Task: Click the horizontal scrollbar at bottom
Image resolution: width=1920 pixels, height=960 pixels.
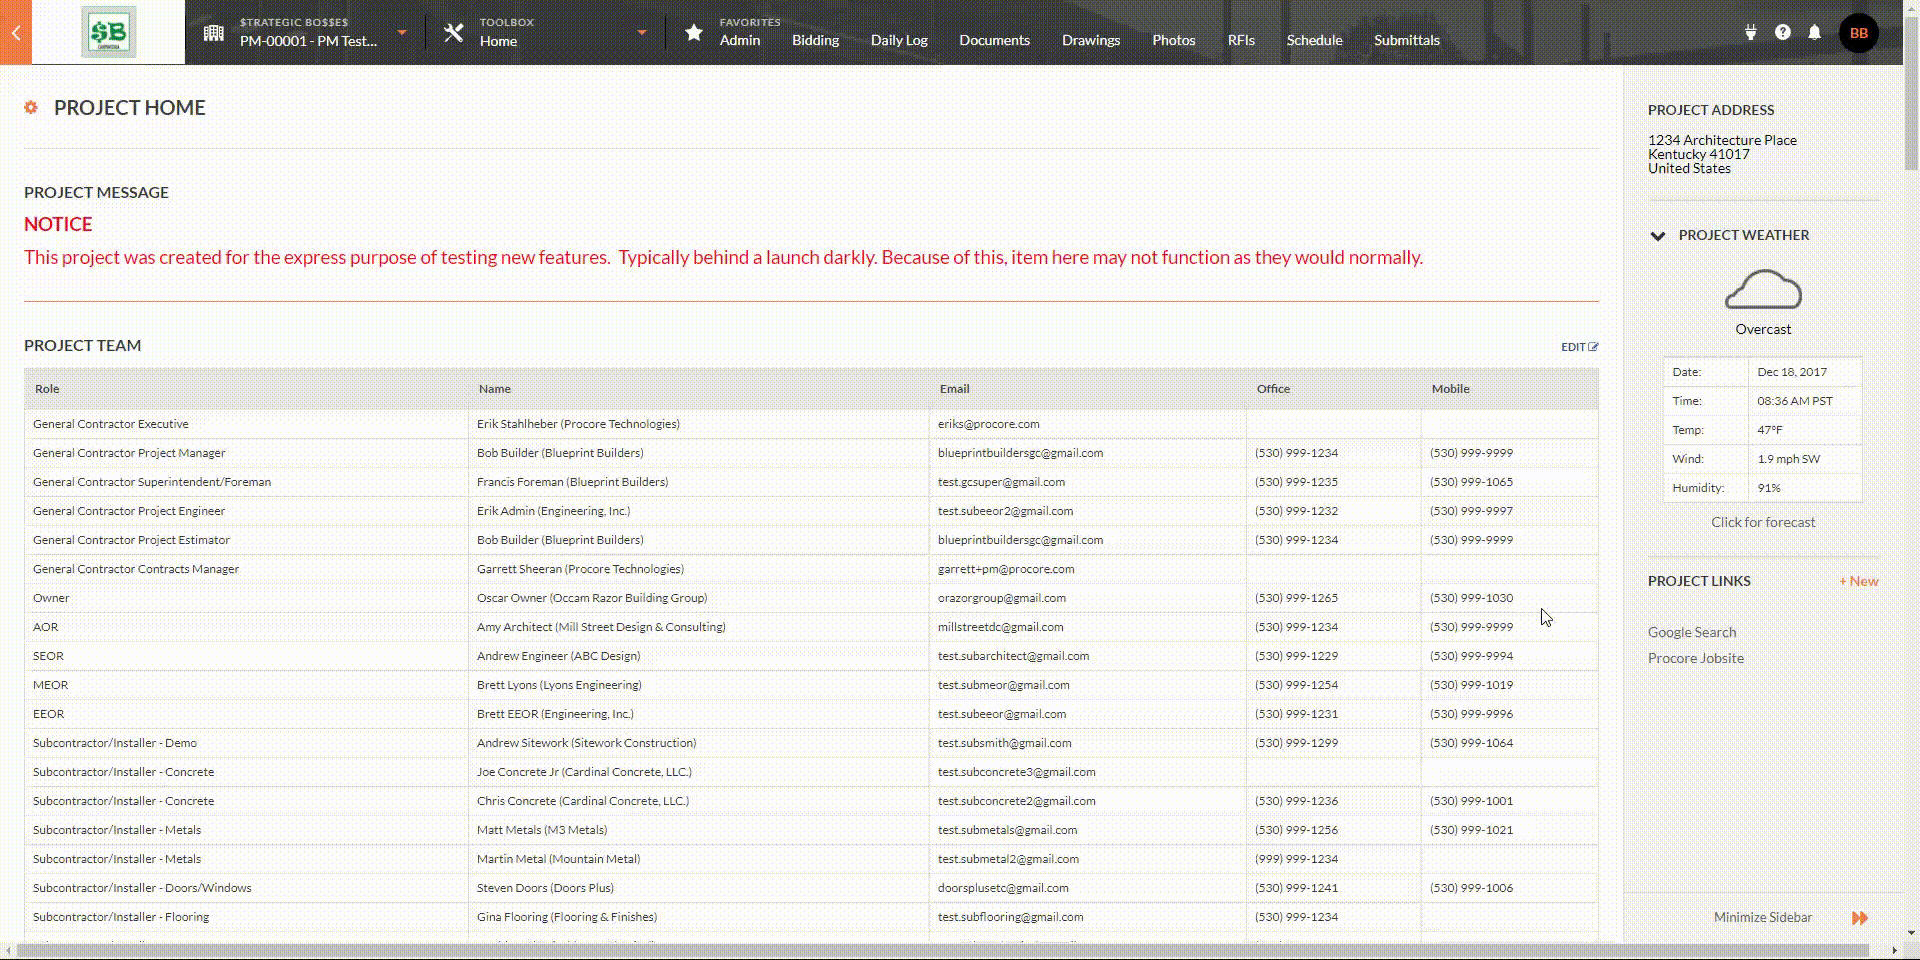Action: [x=940, y=950]
